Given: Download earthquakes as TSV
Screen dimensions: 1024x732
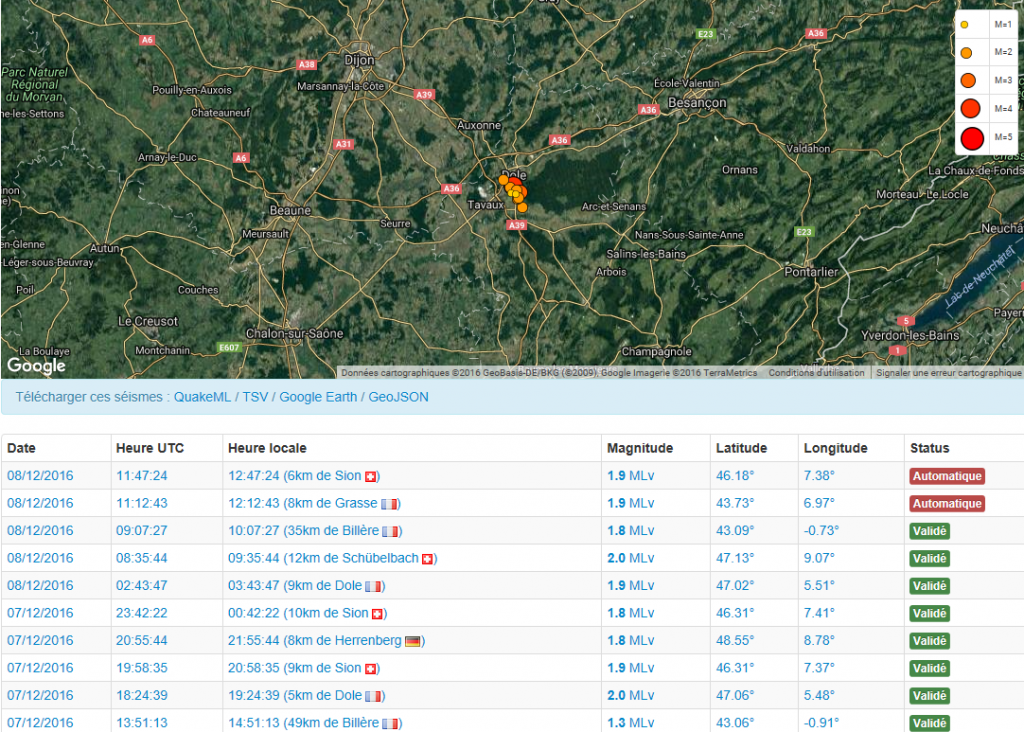Looking at the screenshot, I should coord(255,397).
